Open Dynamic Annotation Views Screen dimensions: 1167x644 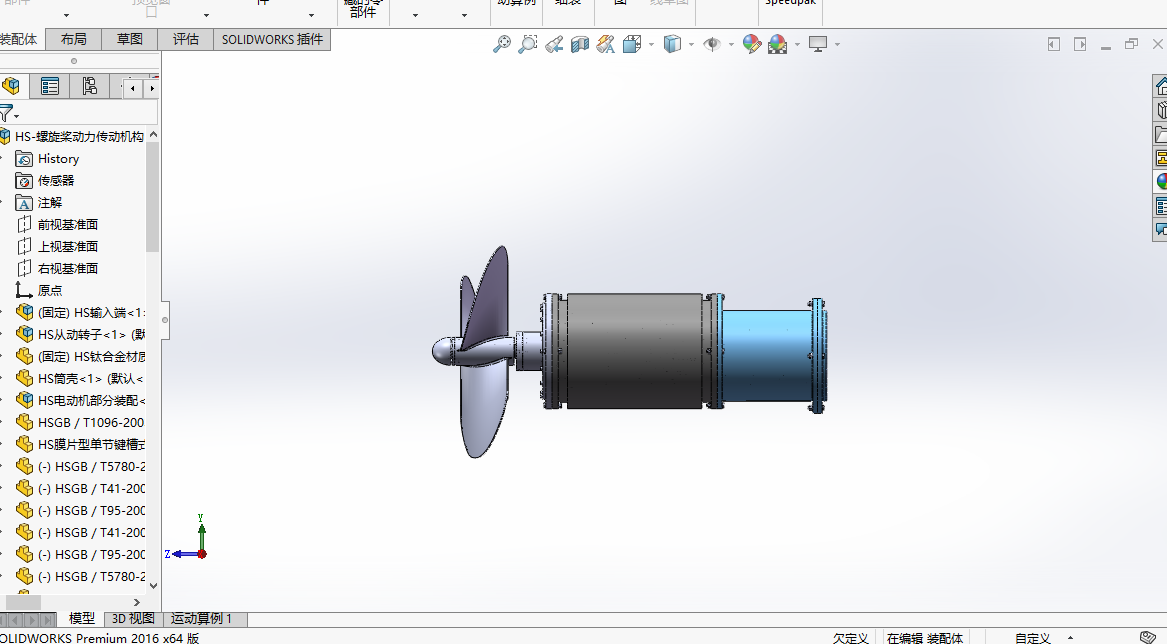(606, 45)
